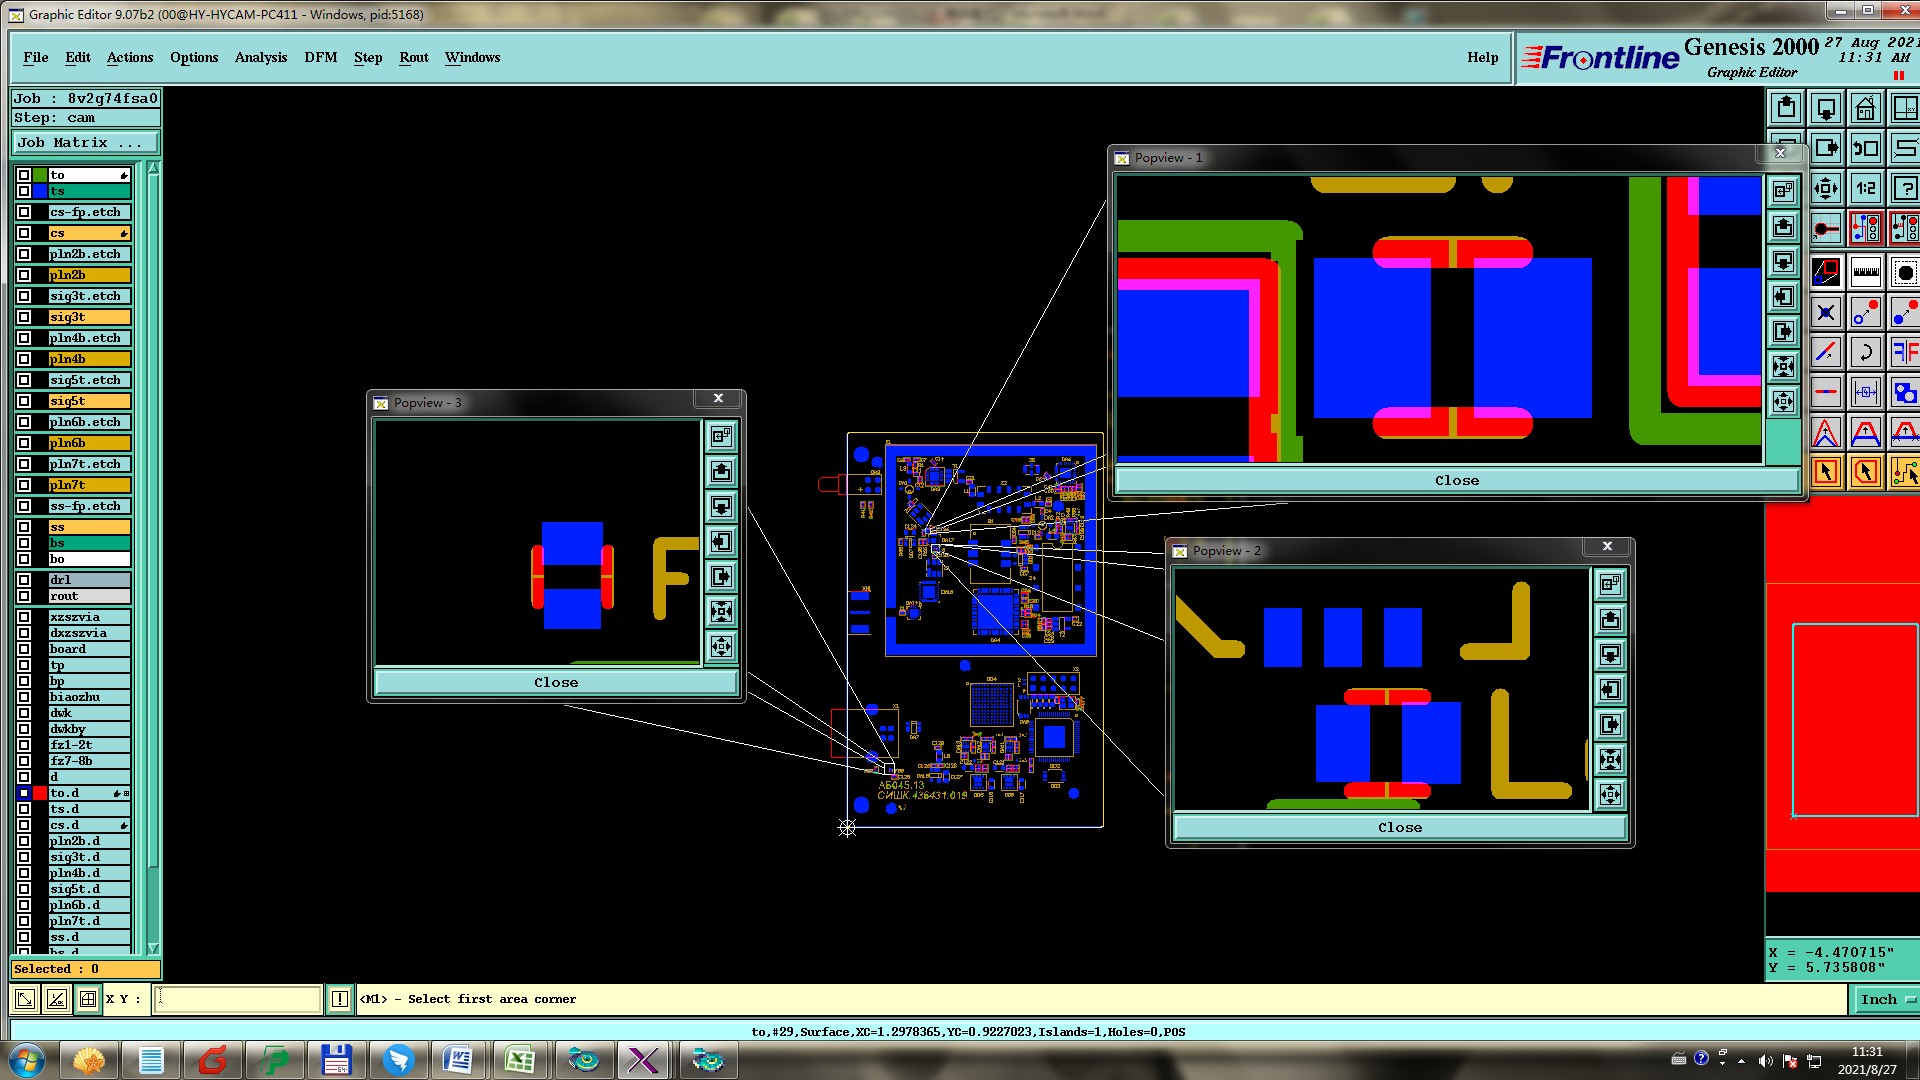Select the 1:2 zoom scale icon
The image size is (1920, 1080).
click(1865, 188)
